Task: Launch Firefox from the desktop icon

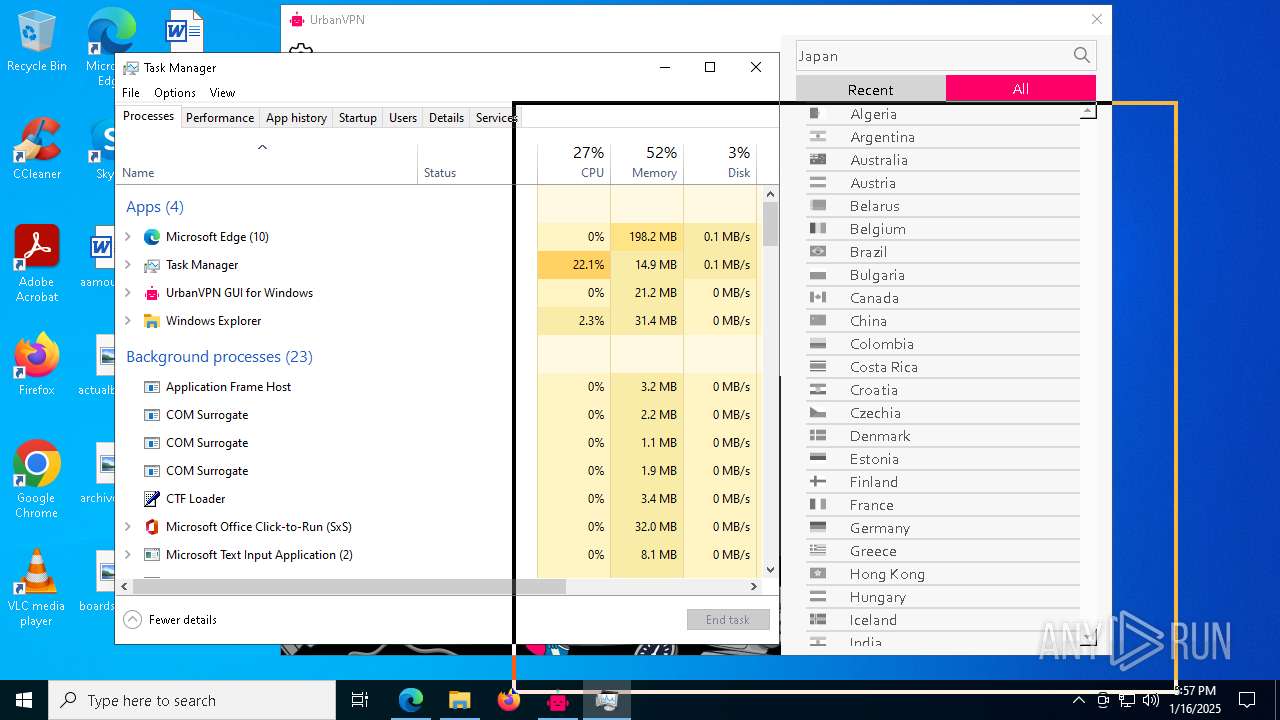Action: (36, 365)
